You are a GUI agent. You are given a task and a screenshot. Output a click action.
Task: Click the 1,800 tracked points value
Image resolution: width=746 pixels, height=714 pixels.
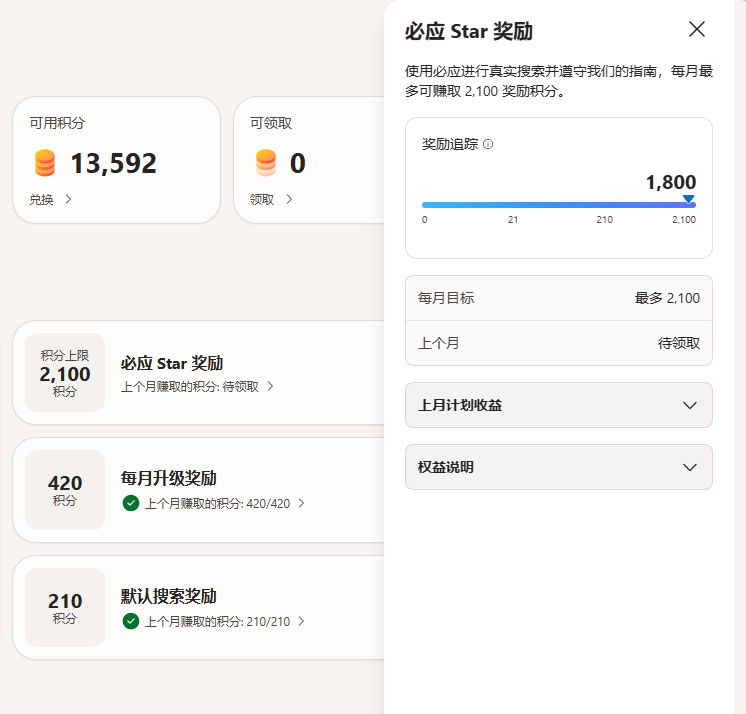[671, 182]
